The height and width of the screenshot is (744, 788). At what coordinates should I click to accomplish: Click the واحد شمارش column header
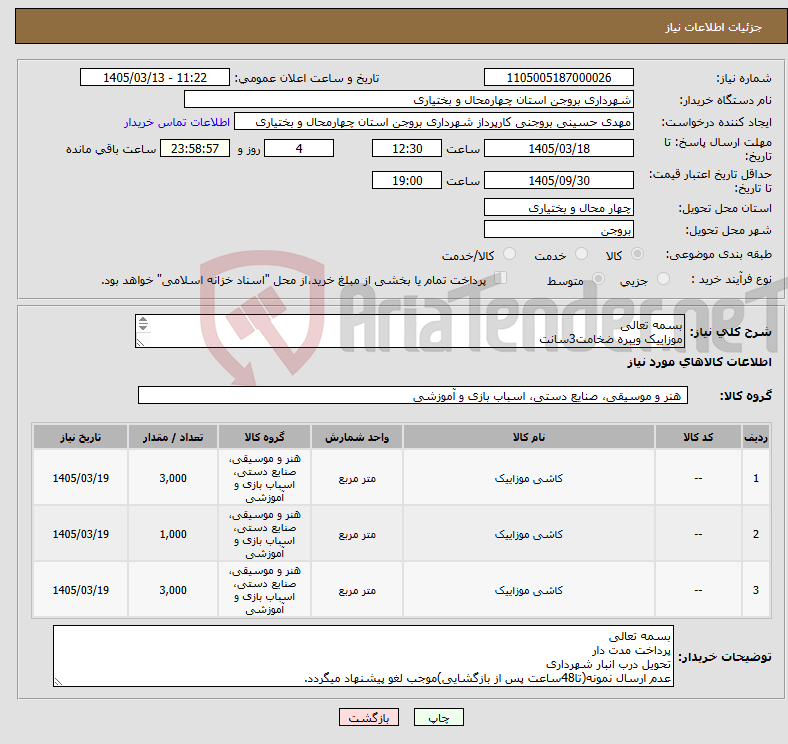tap(357, 437)
